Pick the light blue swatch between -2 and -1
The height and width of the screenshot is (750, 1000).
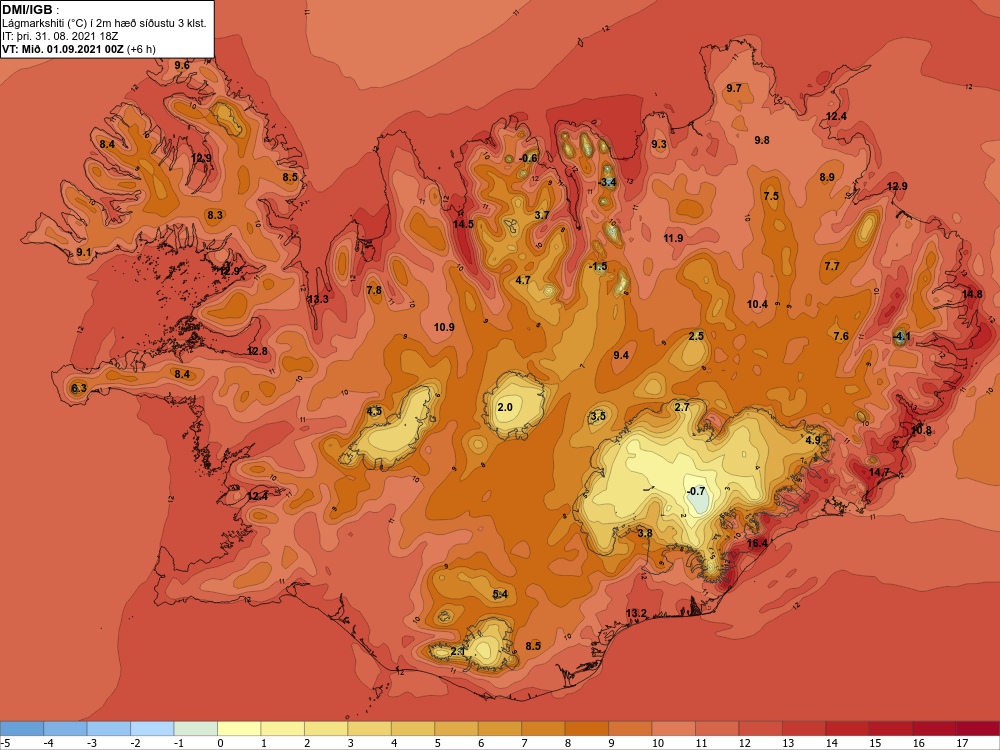(x=152, y=728)
